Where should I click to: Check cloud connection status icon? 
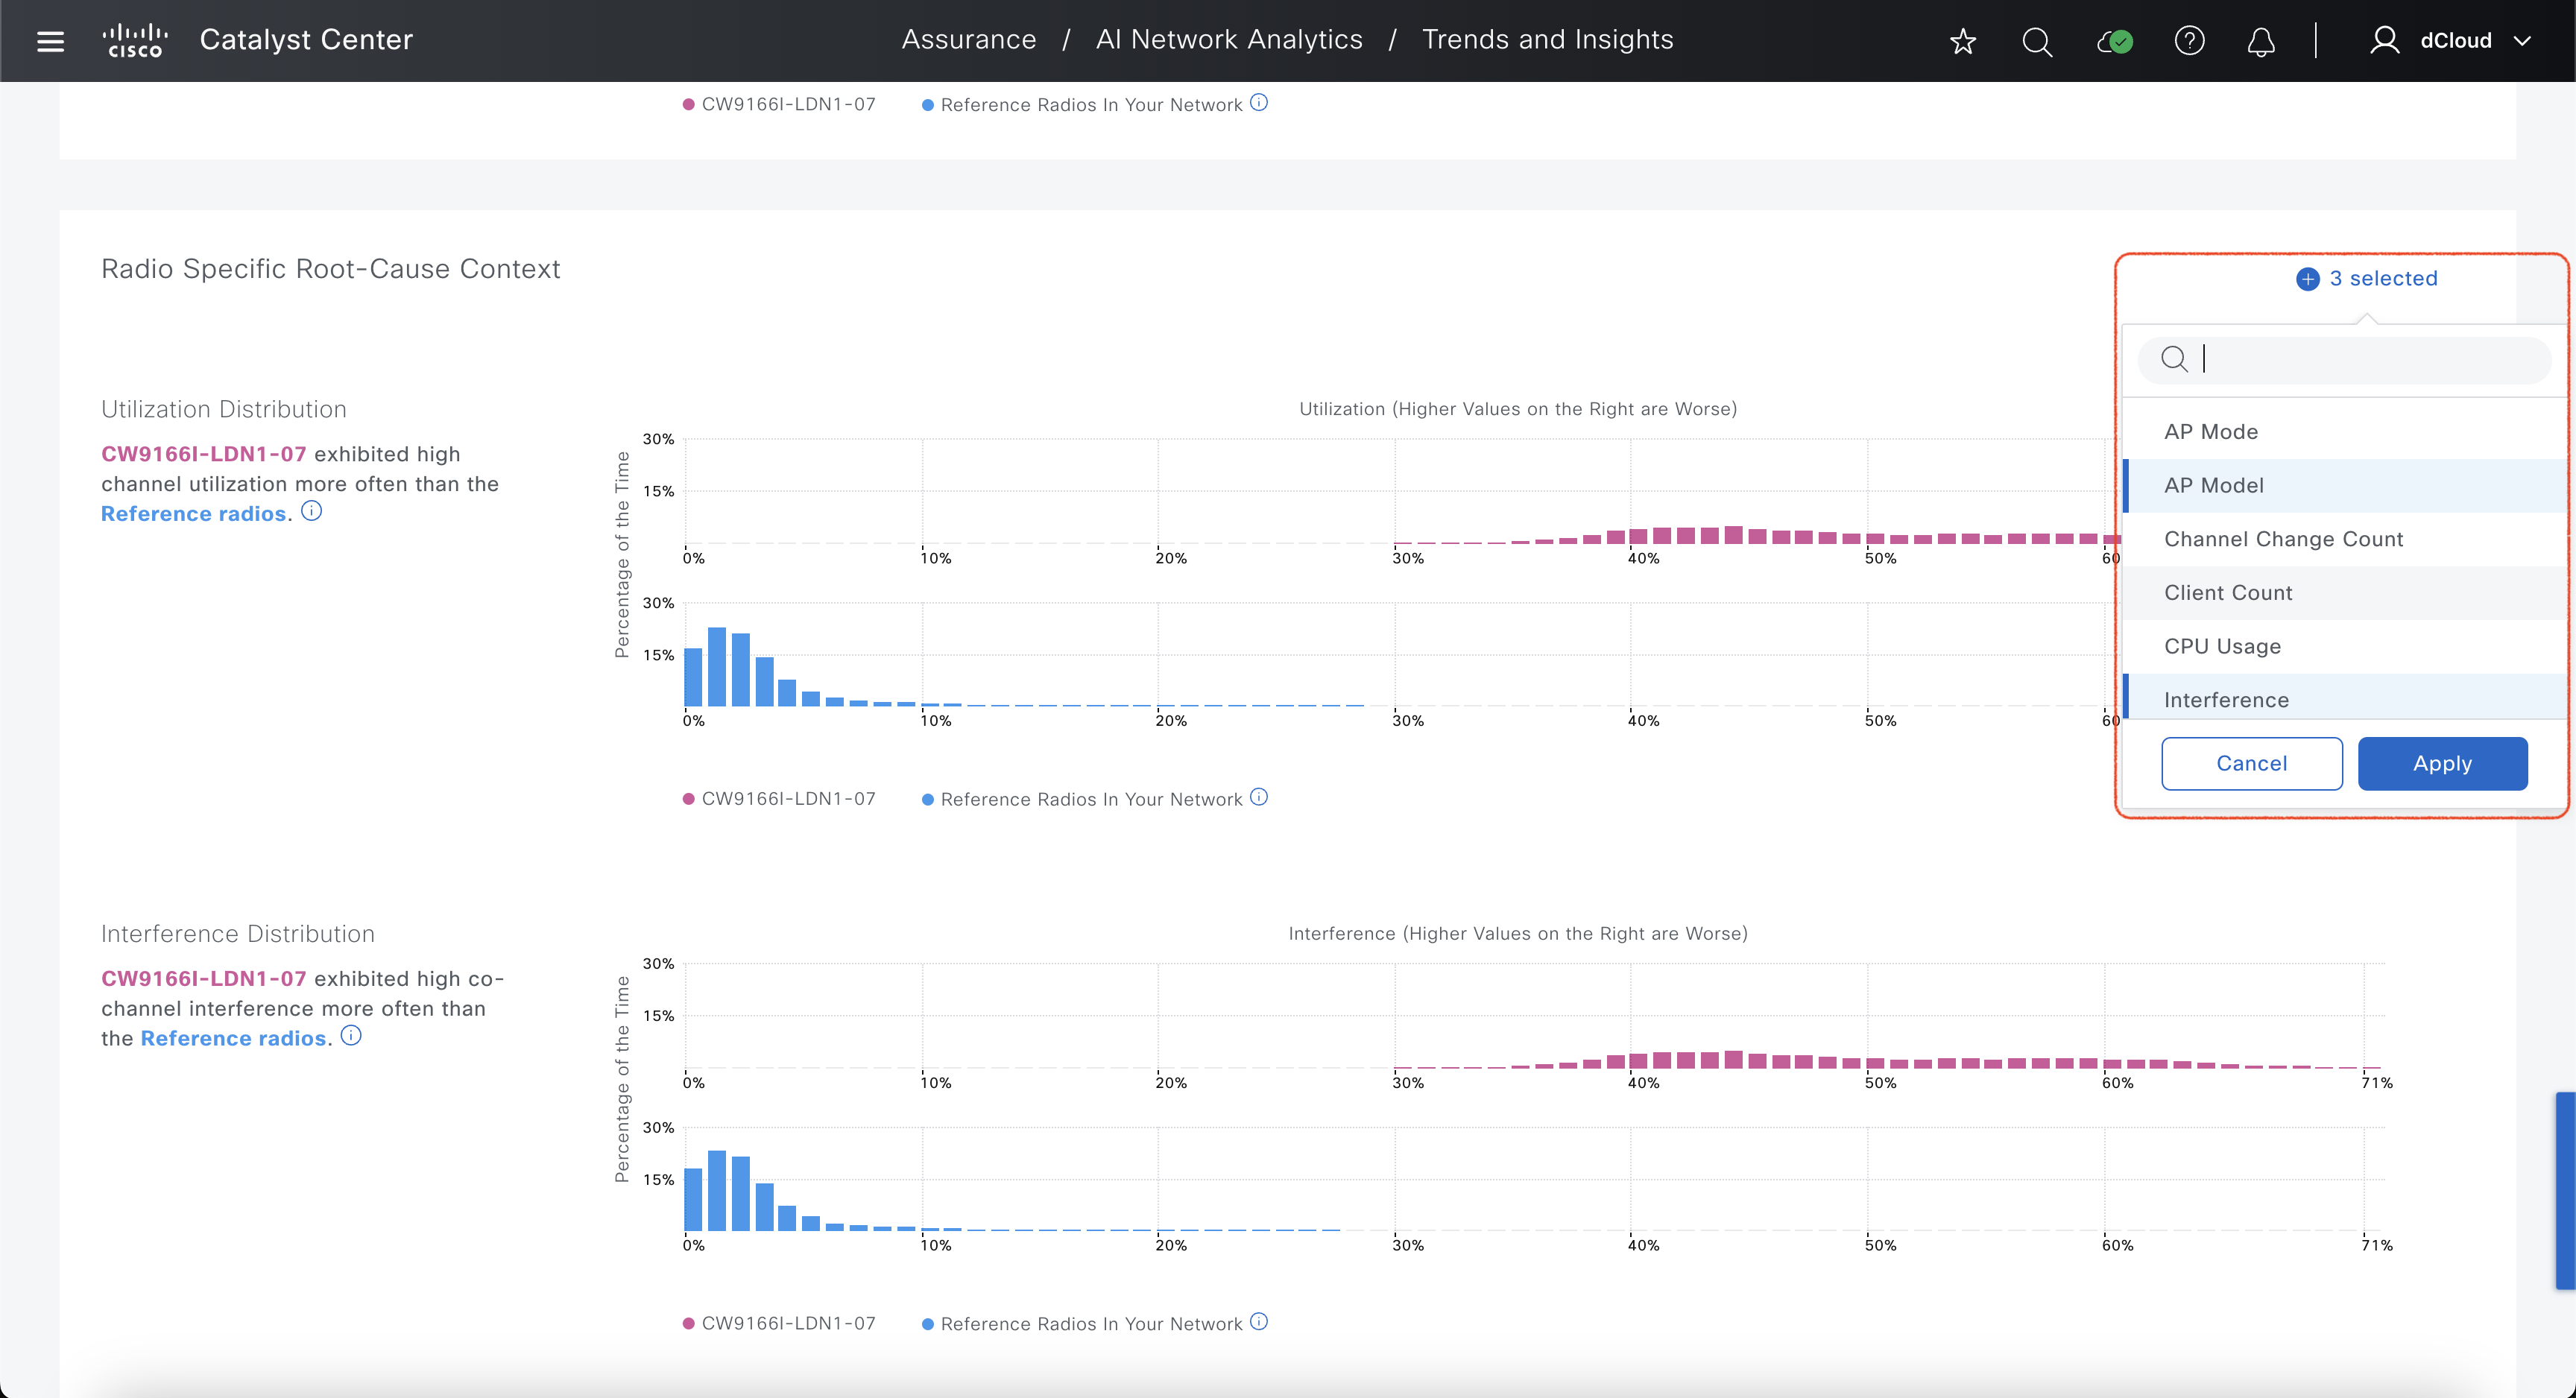pos(2114,41)
